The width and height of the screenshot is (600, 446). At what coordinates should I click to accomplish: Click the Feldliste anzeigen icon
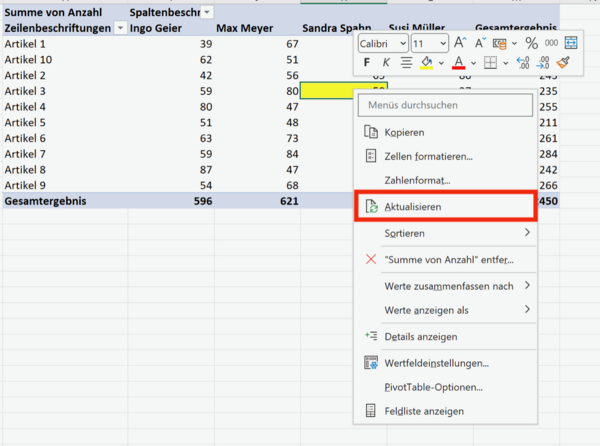click(x=370, y=410)
